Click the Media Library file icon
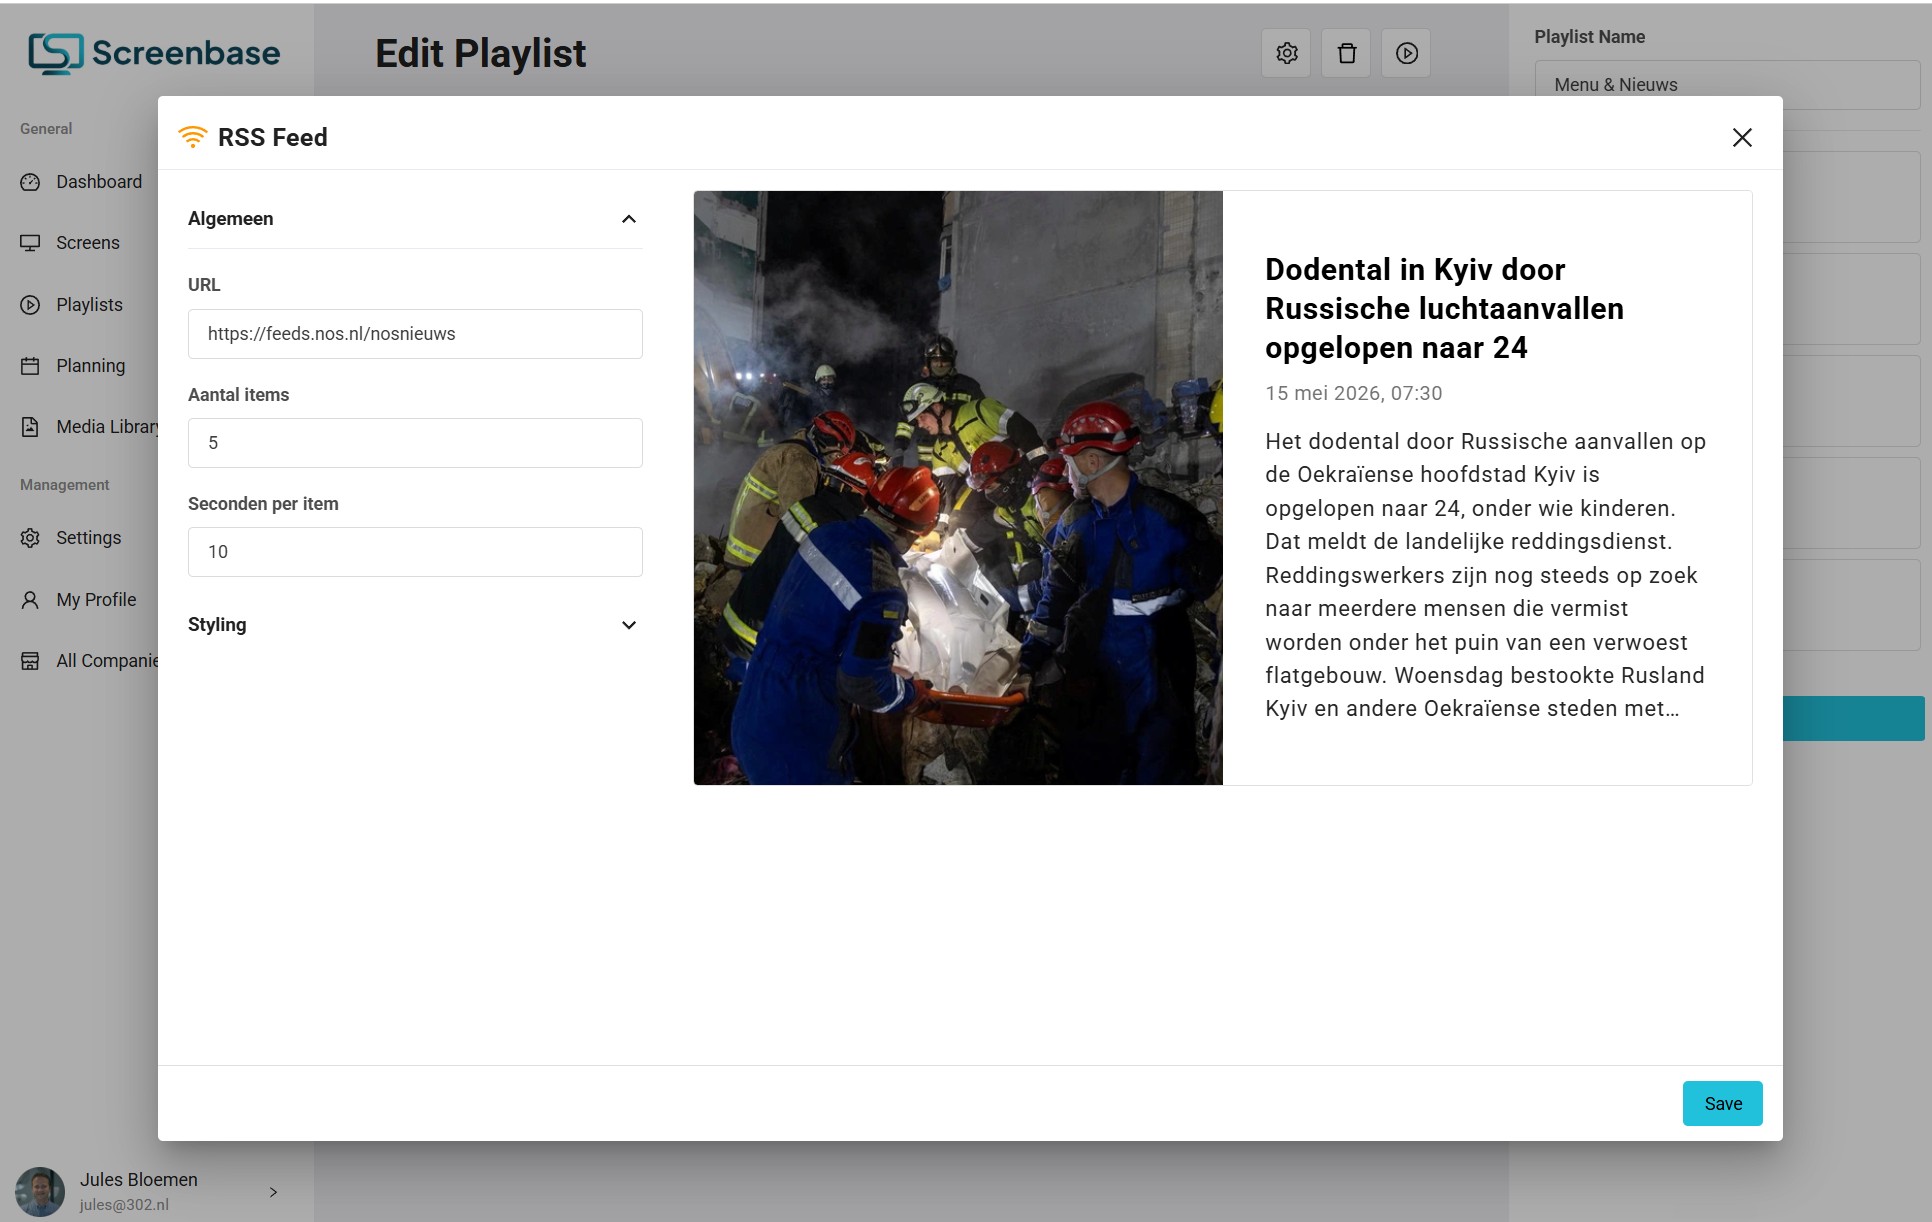Screen dimensions: 1932x1222 (30, 427)
